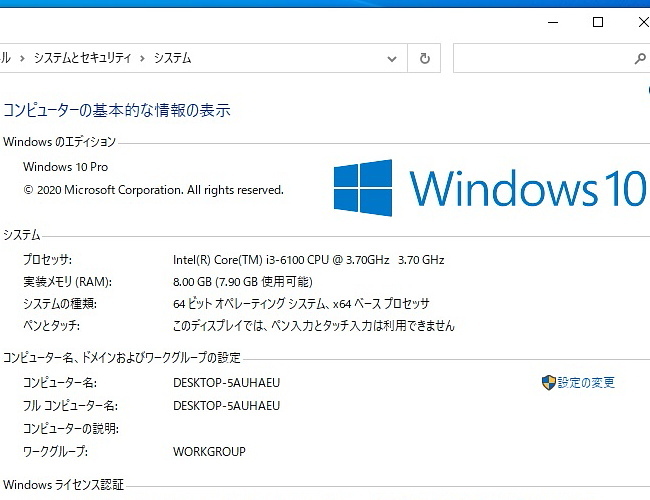The image size is (650, 500).
Task: Focus the Control Panel search box
Action: point(551,58)
